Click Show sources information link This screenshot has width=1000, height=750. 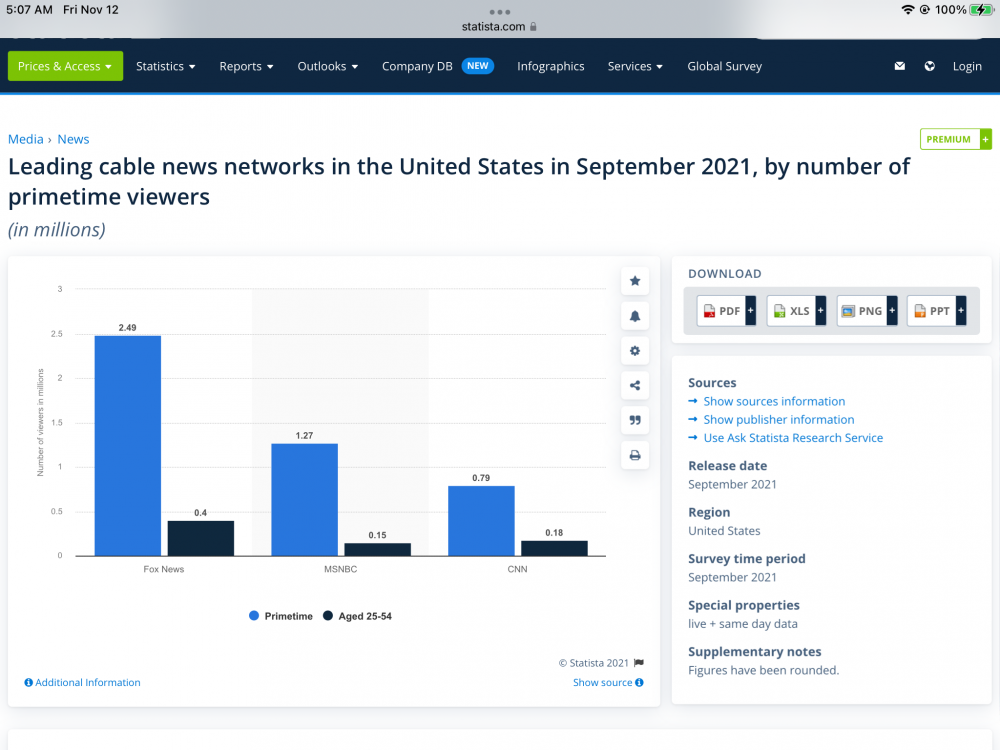tap(774, 401)
